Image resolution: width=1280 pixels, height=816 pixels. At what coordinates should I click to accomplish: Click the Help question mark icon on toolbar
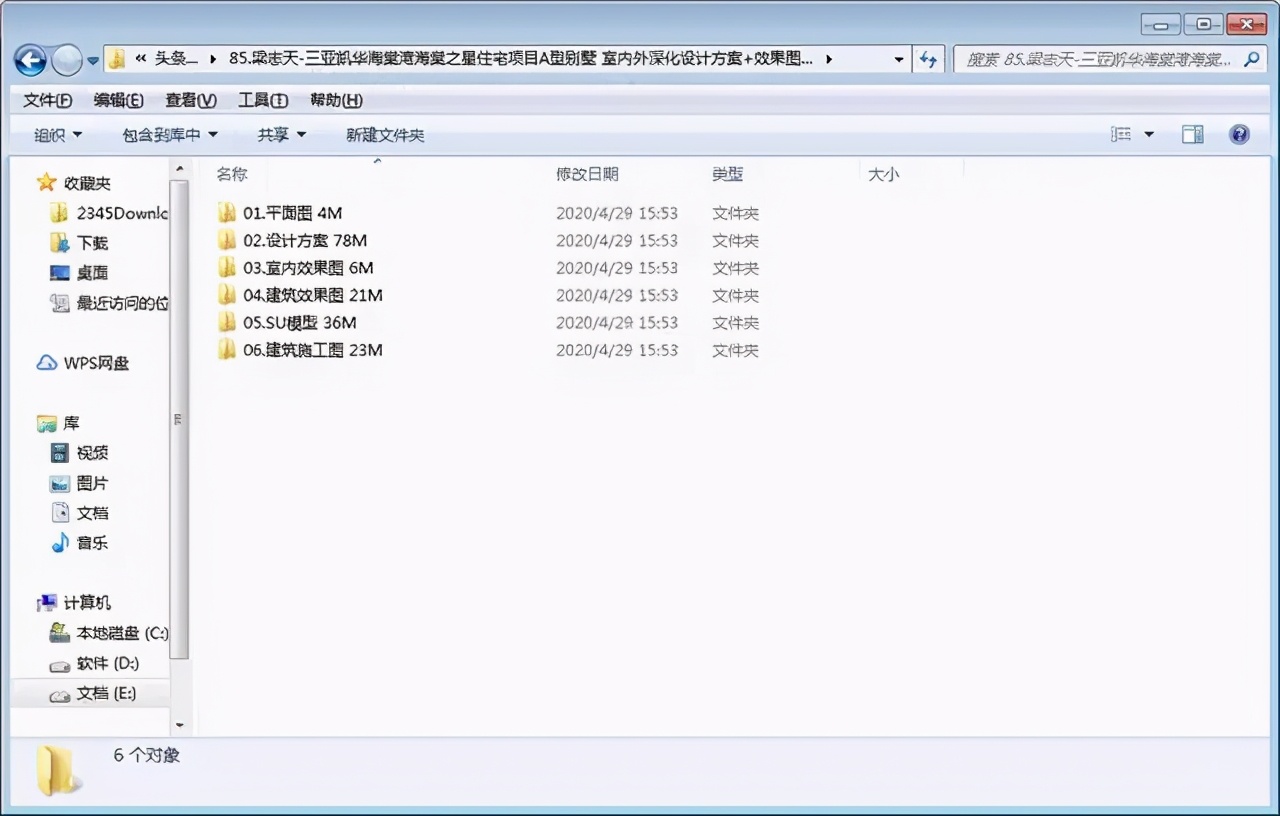click(x=1237, y=134)
